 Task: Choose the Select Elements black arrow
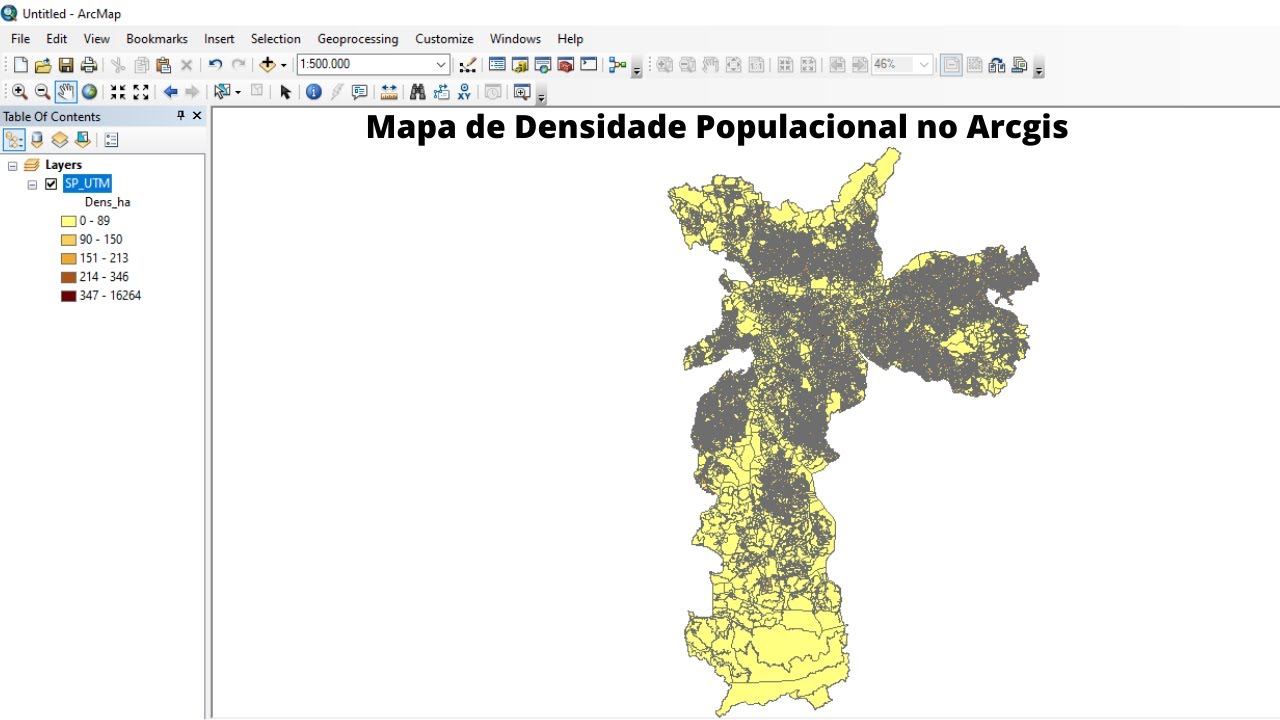coord(285,92)
